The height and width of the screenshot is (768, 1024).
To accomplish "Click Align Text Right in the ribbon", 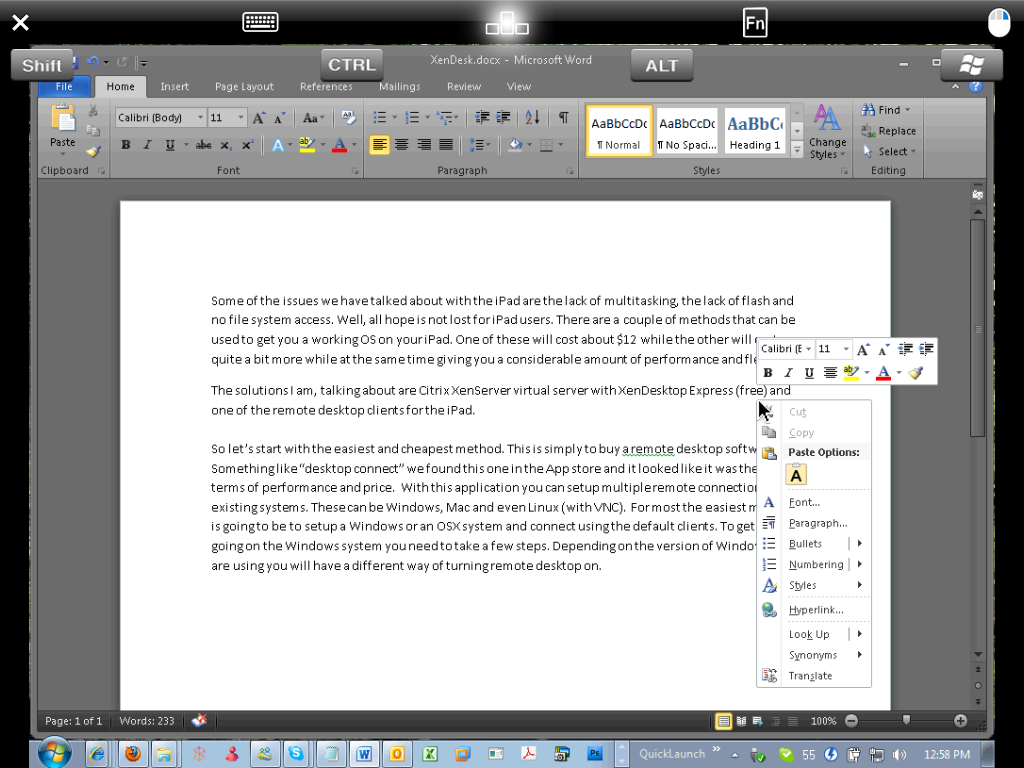I will coord(424,144).
